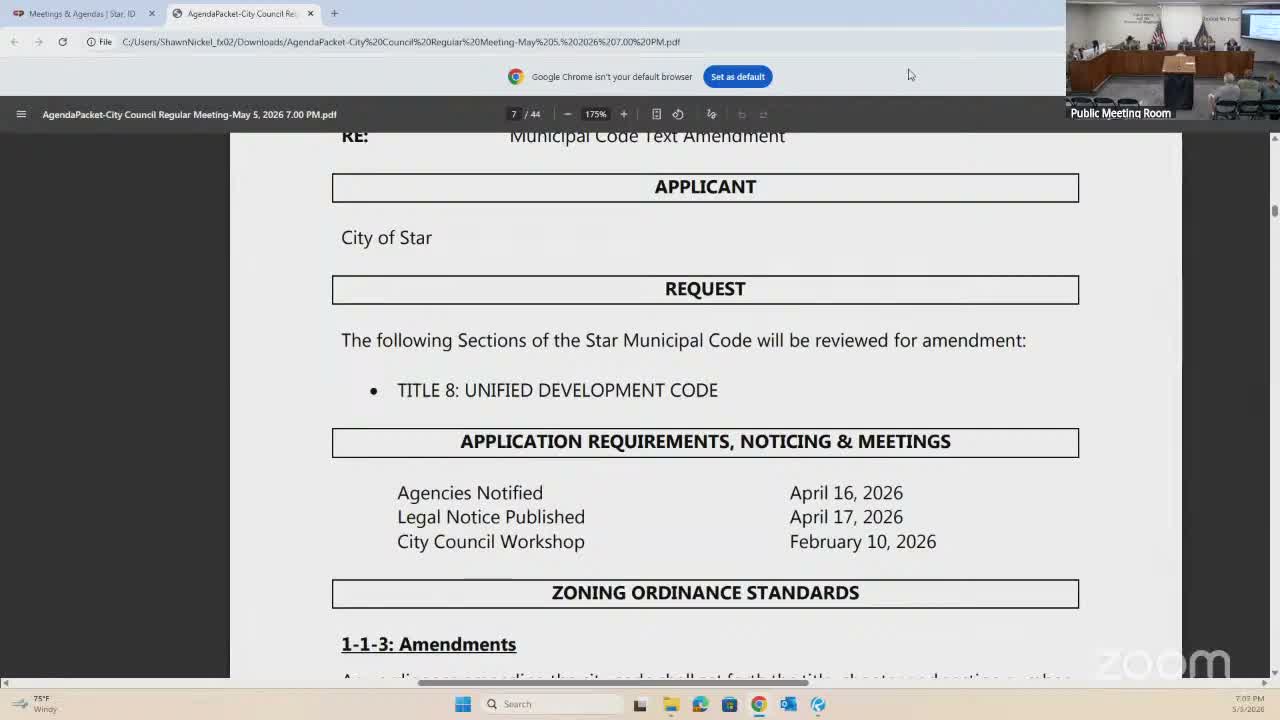
Task: Click the scroll up arrow
Action: pos(1274,138)
